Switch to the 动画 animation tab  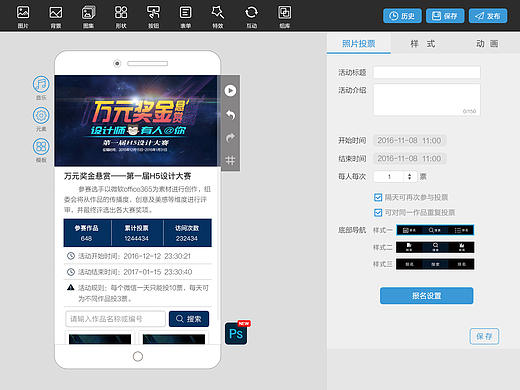click(487, 44)
